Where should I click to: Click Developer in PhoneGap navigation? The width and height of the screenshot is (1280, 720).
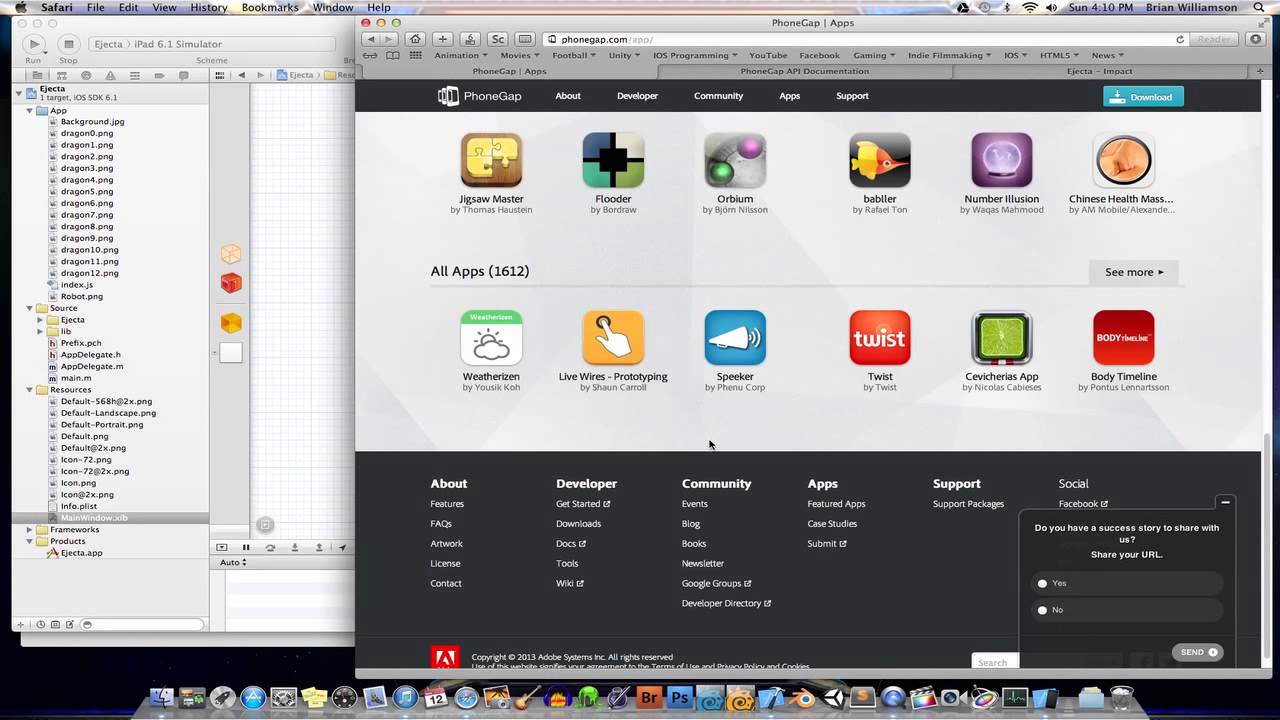[x=637, y=96]
